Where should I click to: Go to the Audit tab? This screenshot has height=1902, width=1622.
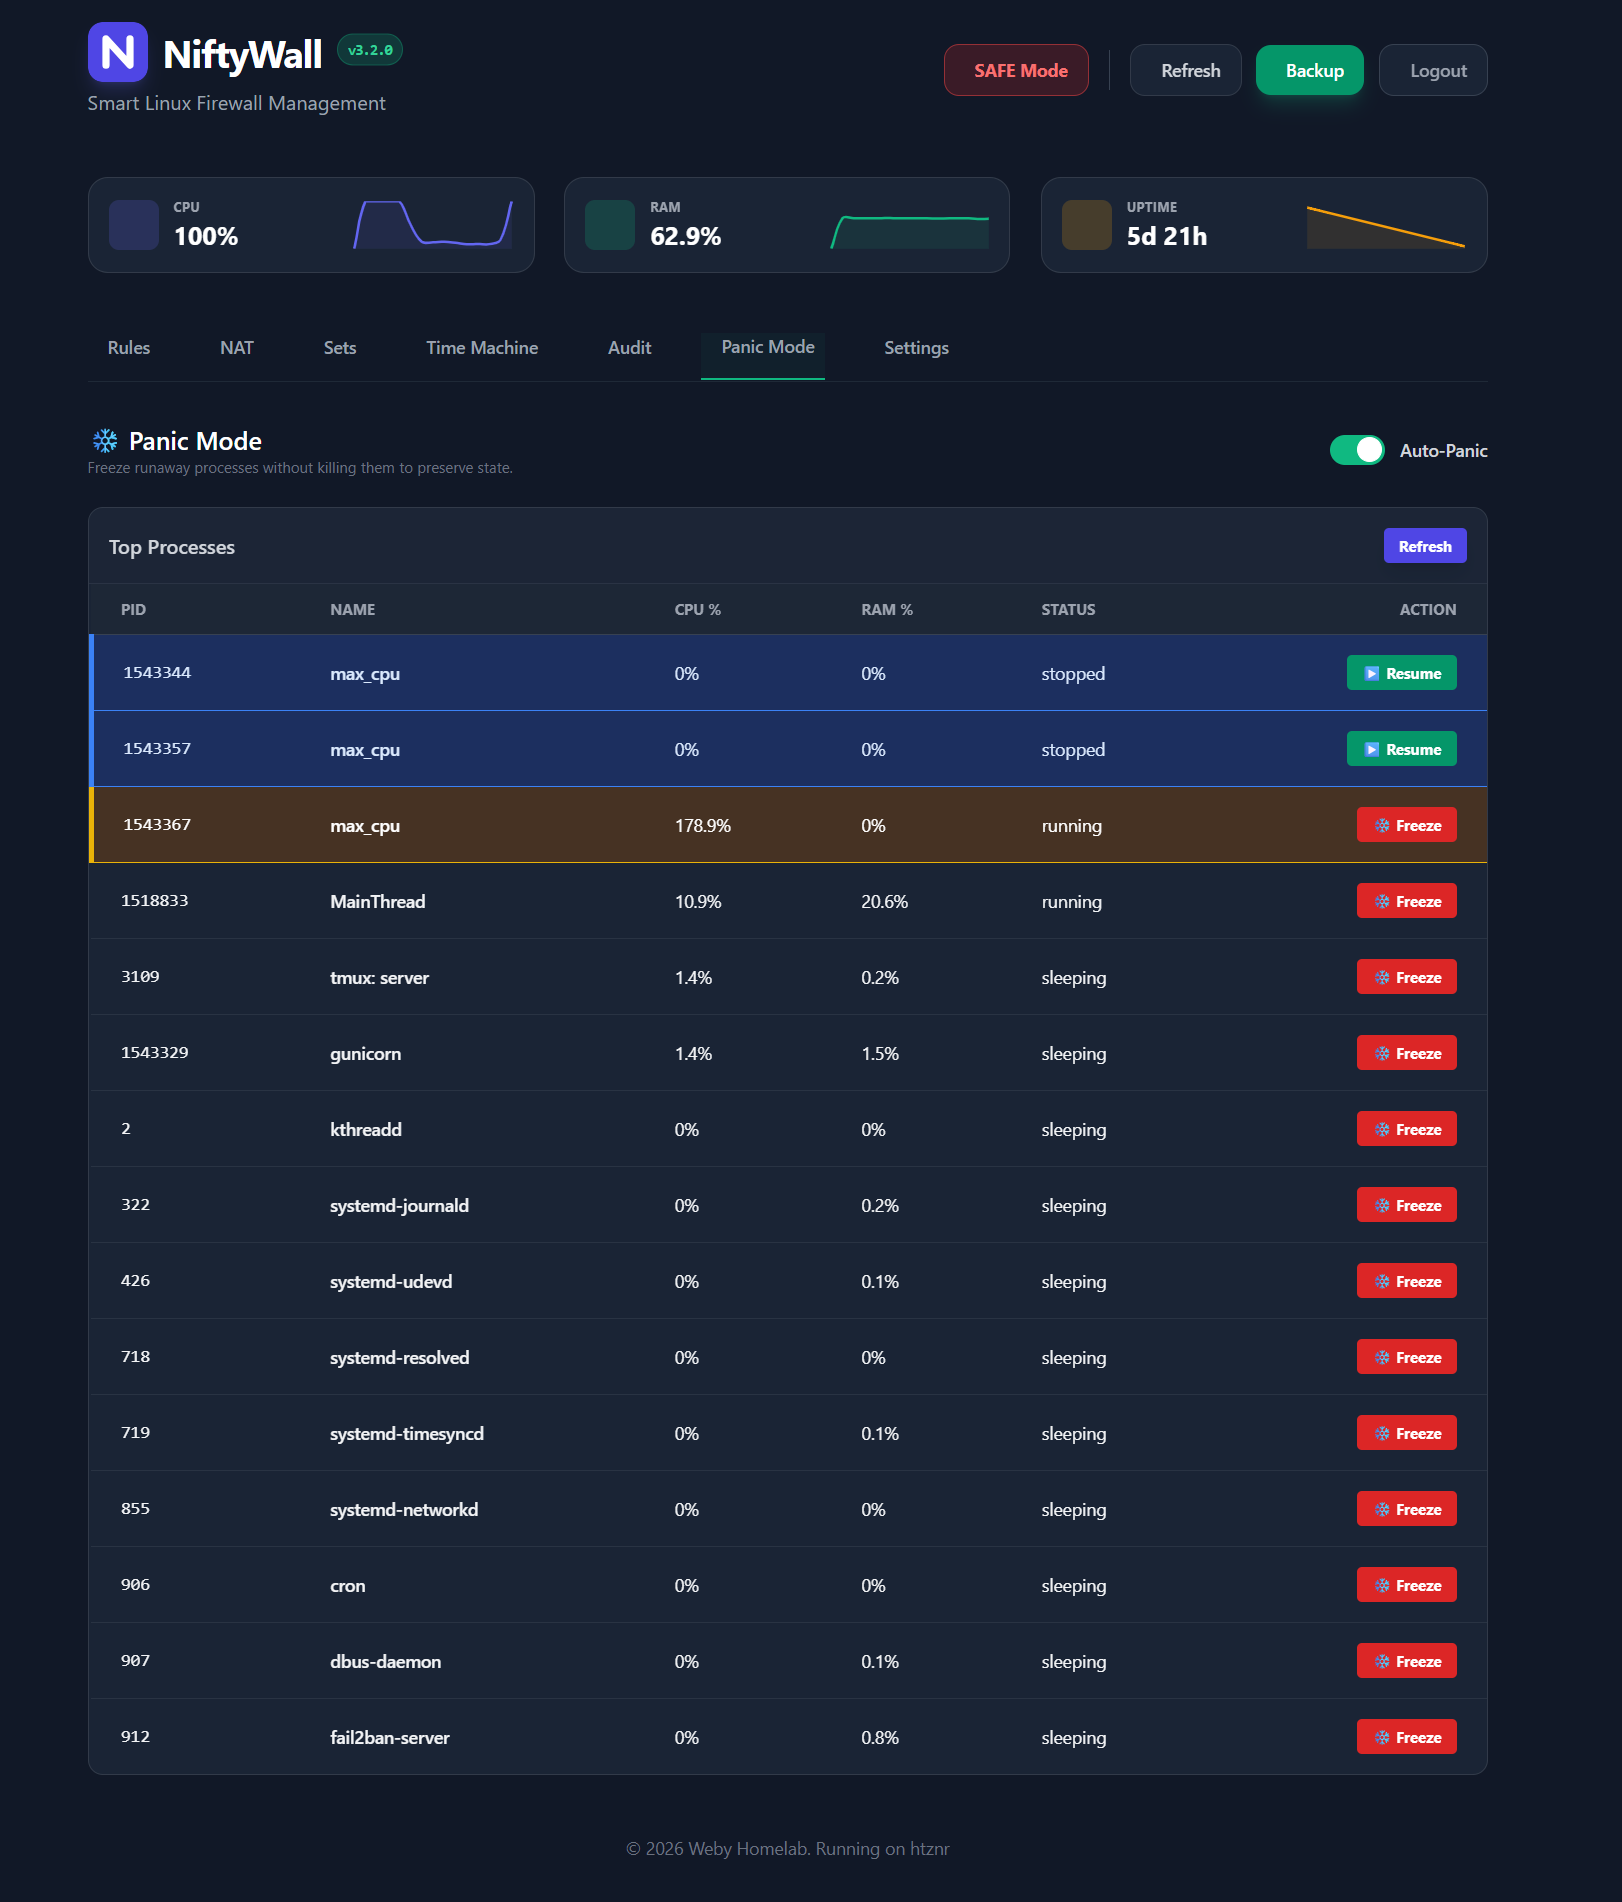pos(630,348)
